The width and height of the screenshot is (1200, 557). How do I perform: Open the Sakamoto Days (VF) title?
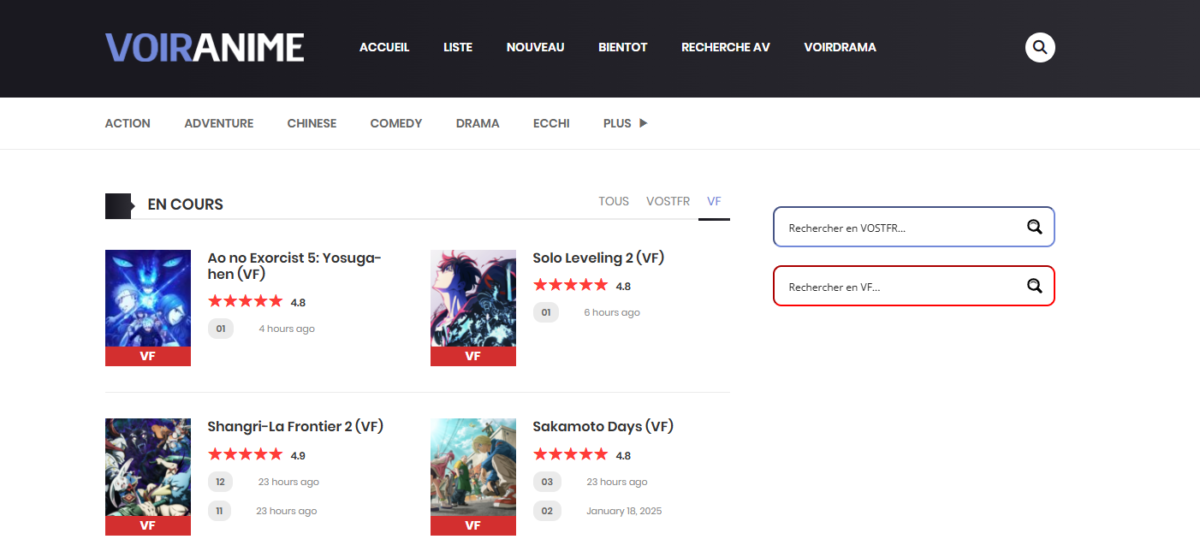[x=603, y=426]
